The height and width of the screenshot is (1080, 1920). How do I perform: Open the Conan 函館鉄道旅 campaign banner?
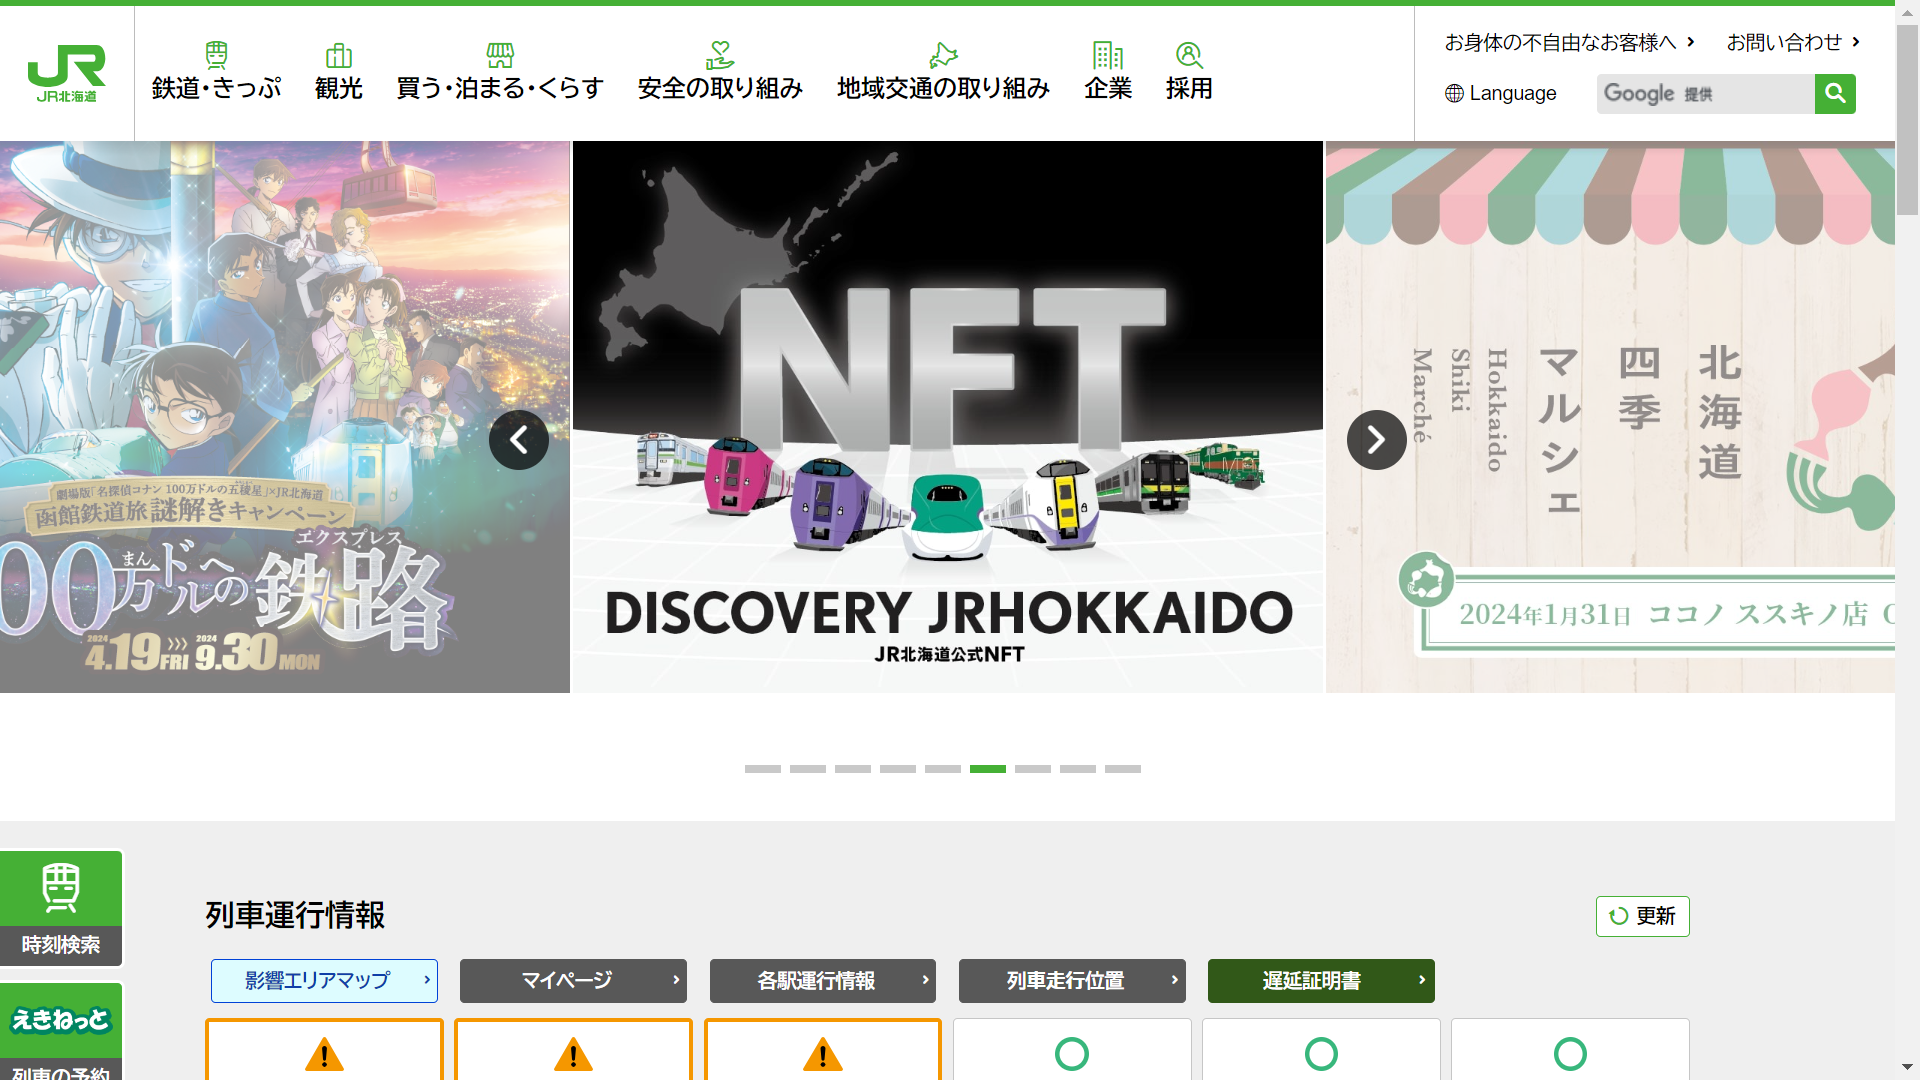pyautogui.click(x=285, y=417)
